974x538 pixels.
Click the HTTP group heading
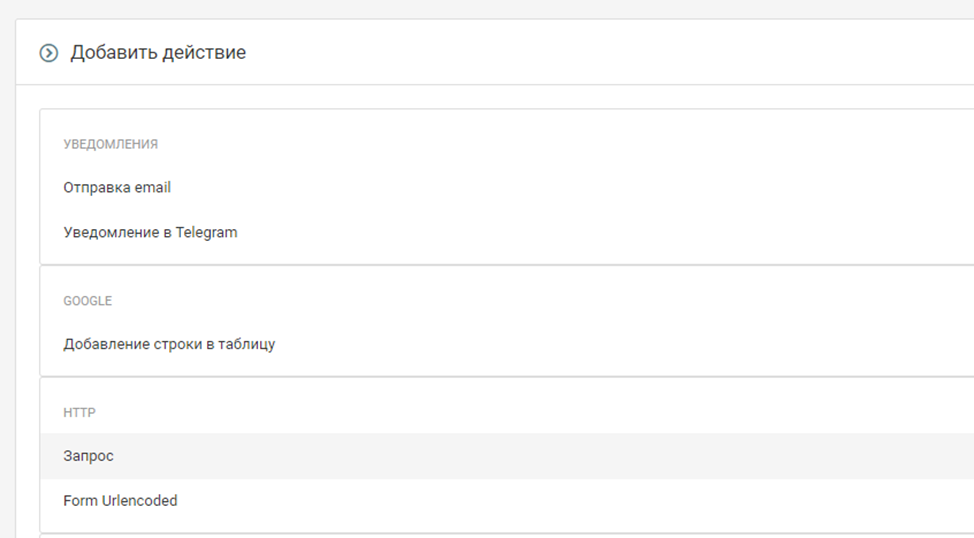[x=79, y=412]
